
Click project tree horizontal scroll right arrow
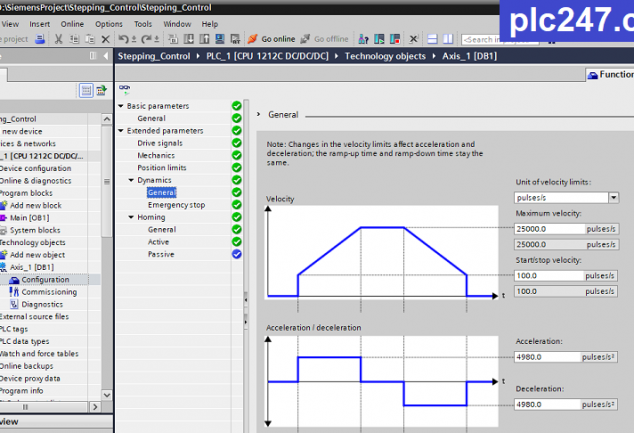(x=95, y=407)
